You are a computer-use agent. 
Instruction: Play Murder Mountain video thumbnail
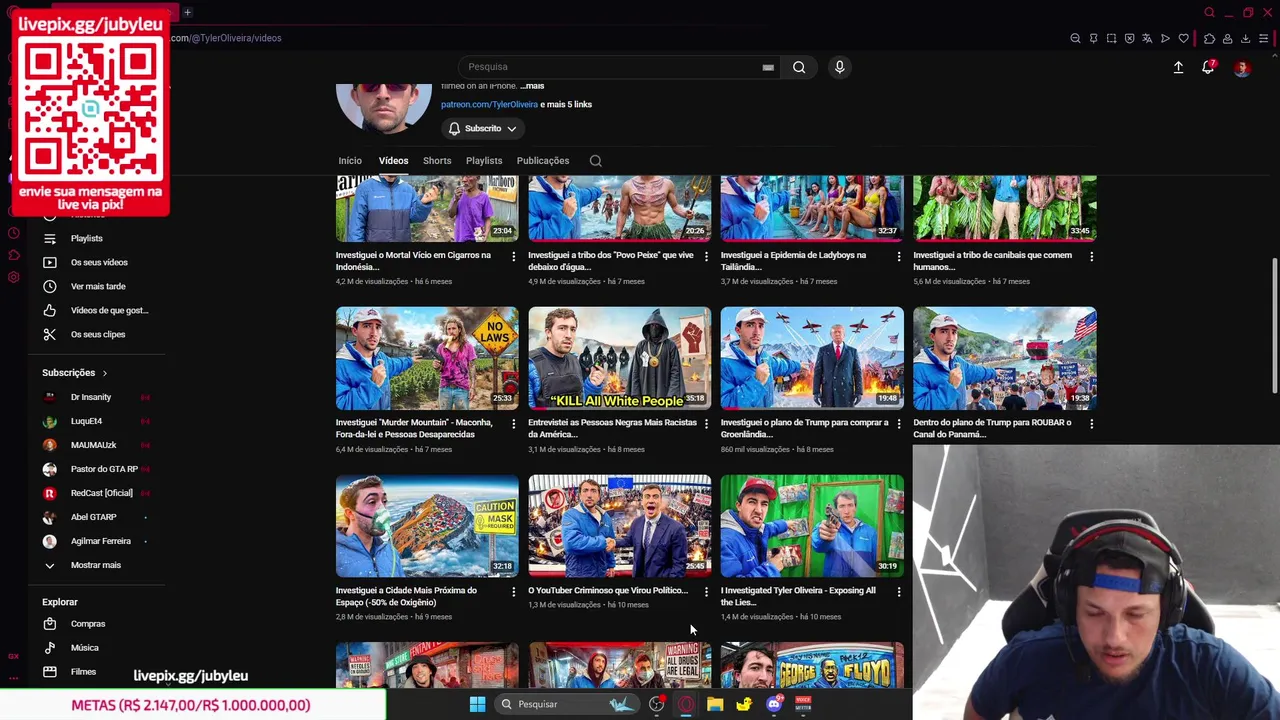tap(427, 358)
